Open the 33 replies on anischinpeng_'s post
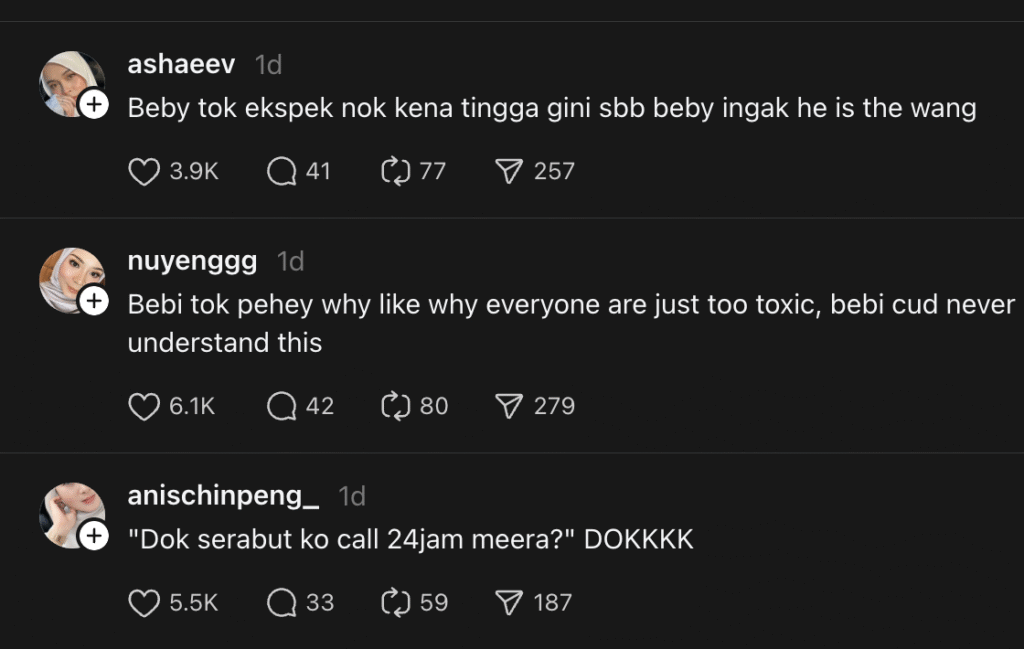The image size is (1024, 649). pyautogui.click(x=282, y=603)
